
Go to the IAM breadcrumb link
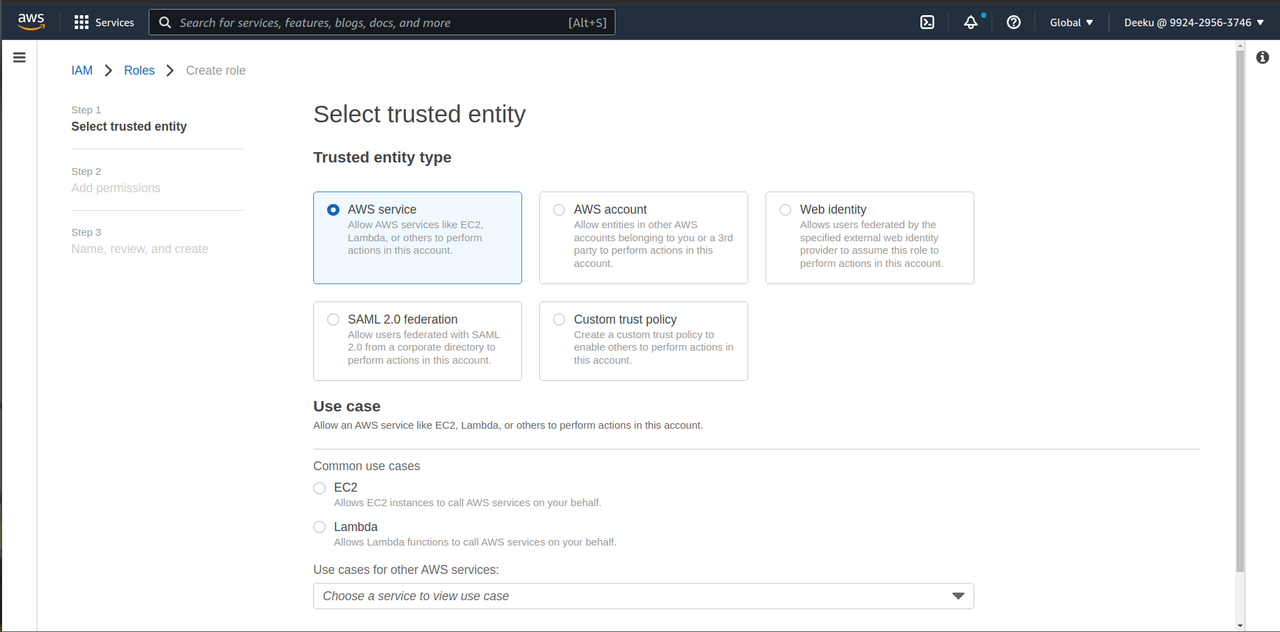[82, 70]
